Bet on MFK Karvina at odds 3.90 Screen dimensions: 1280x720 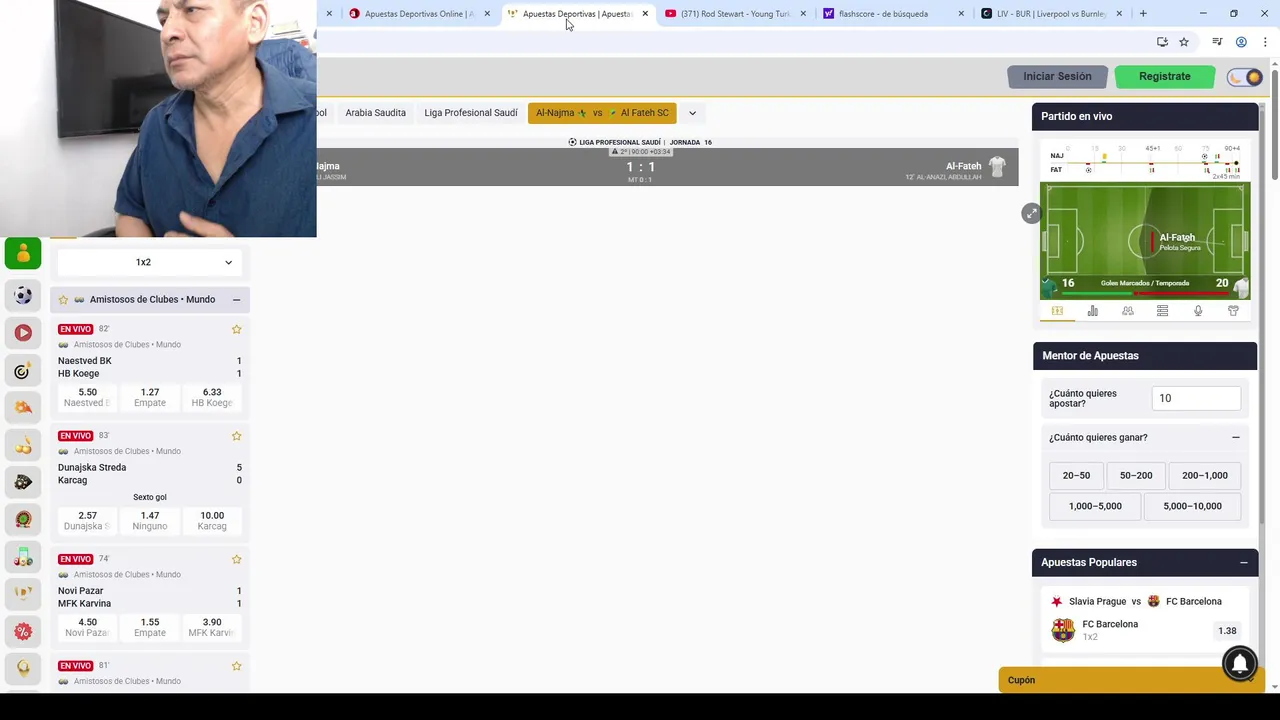212,627
